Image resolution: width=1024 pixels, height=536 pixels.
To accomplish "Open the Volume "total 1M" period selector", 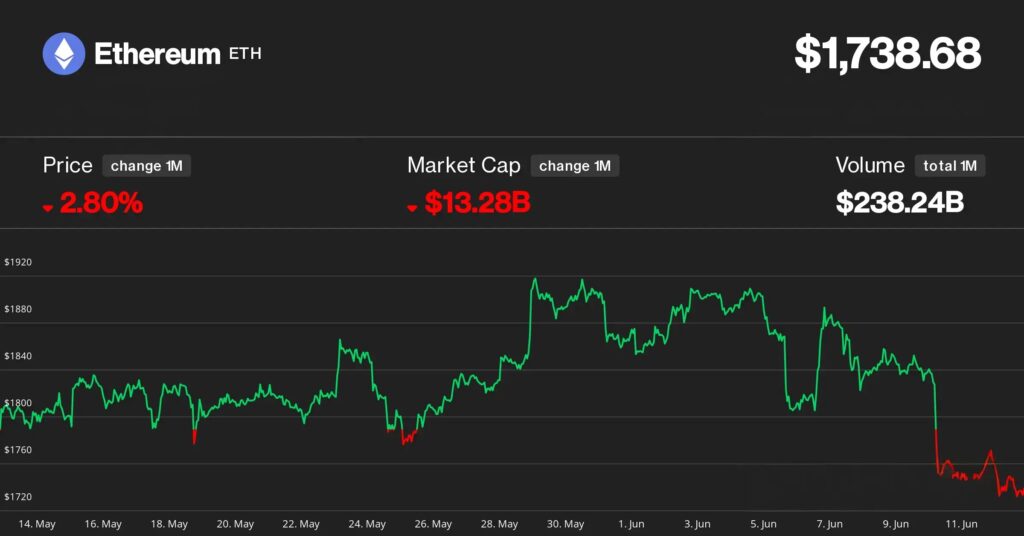I will click(x=950, y=166).
